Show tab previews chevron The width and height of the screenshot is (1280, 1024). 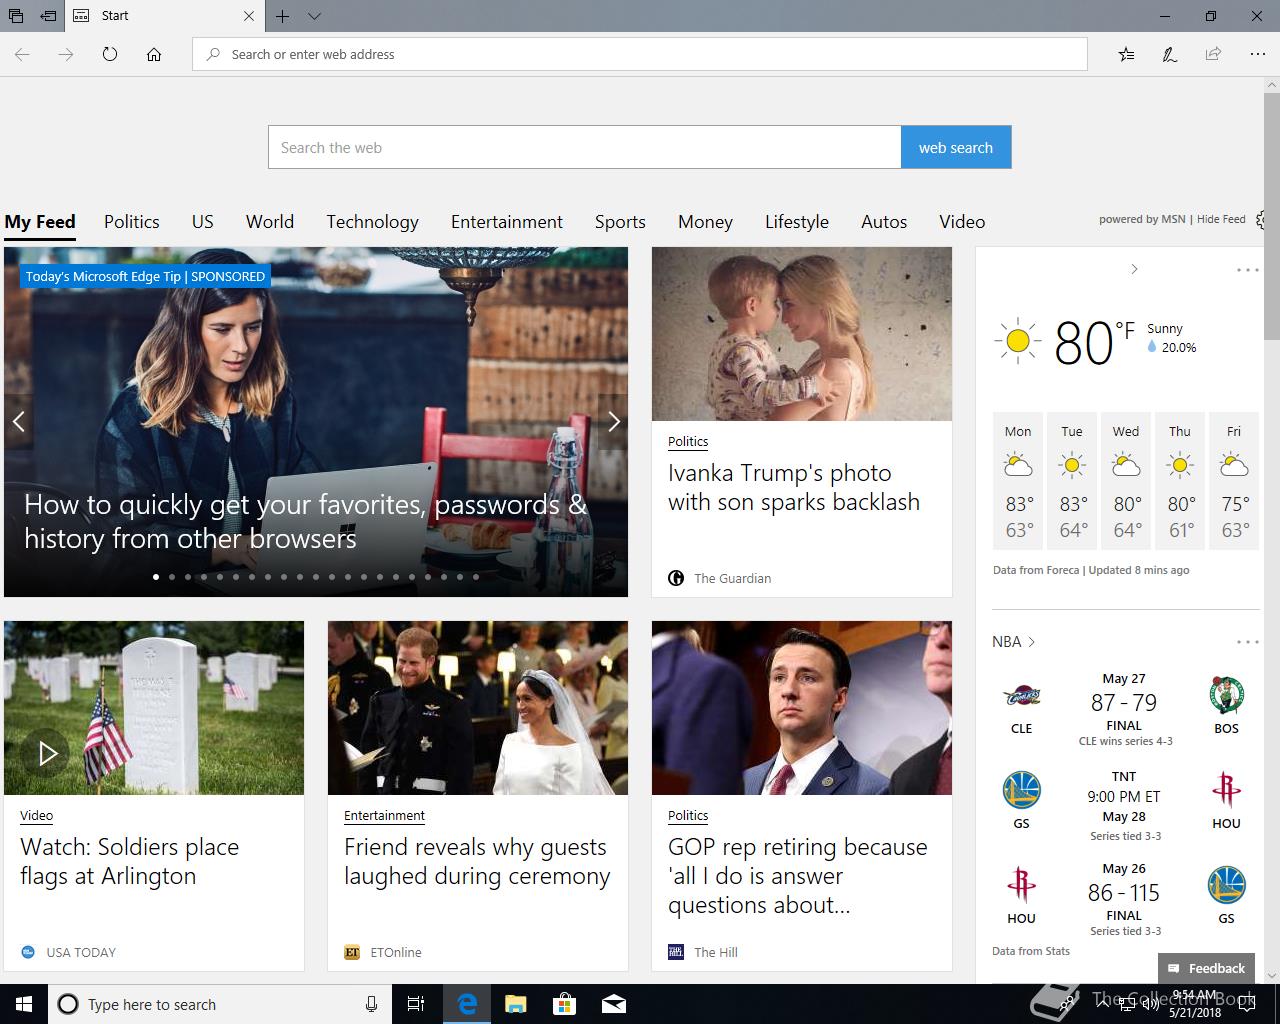click(x=314, y=16)
